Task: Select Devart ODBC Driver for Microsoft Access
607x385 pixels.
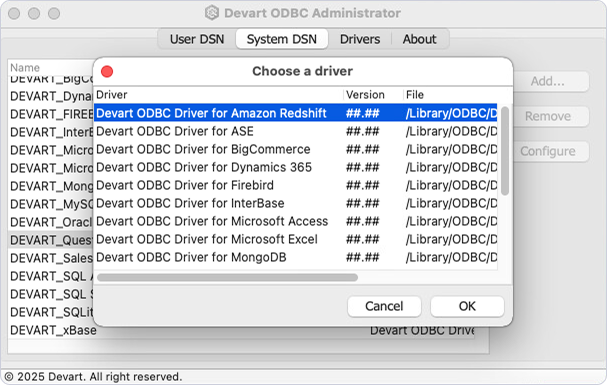Action: [296, 221]
